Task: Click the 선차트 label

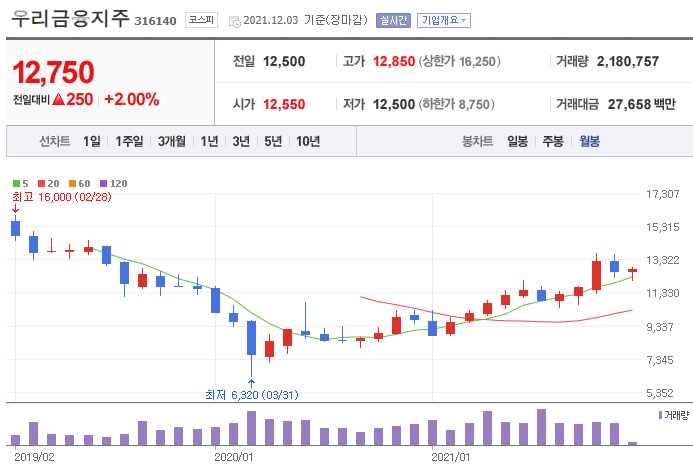Action: pyautogui.click(x=55, y=141)
